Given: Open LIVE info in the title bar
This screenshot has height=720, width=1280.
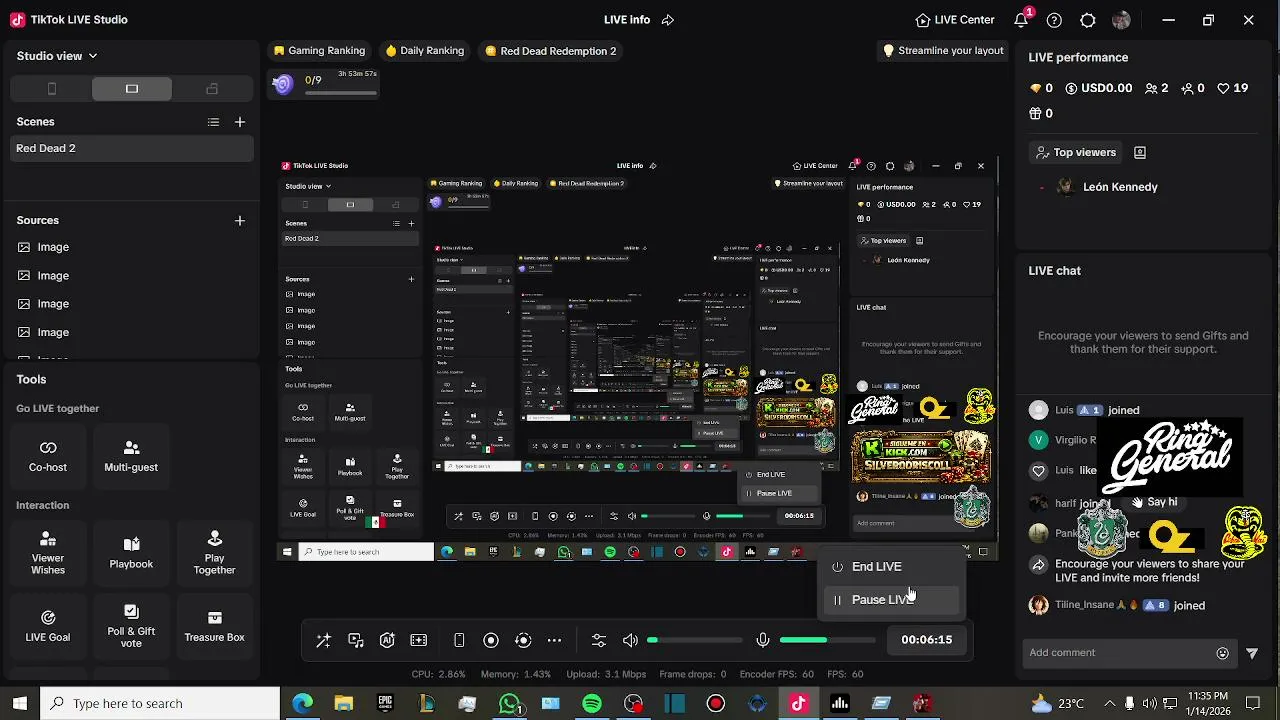Looking at the screenshot, I should tap(627, 20).
